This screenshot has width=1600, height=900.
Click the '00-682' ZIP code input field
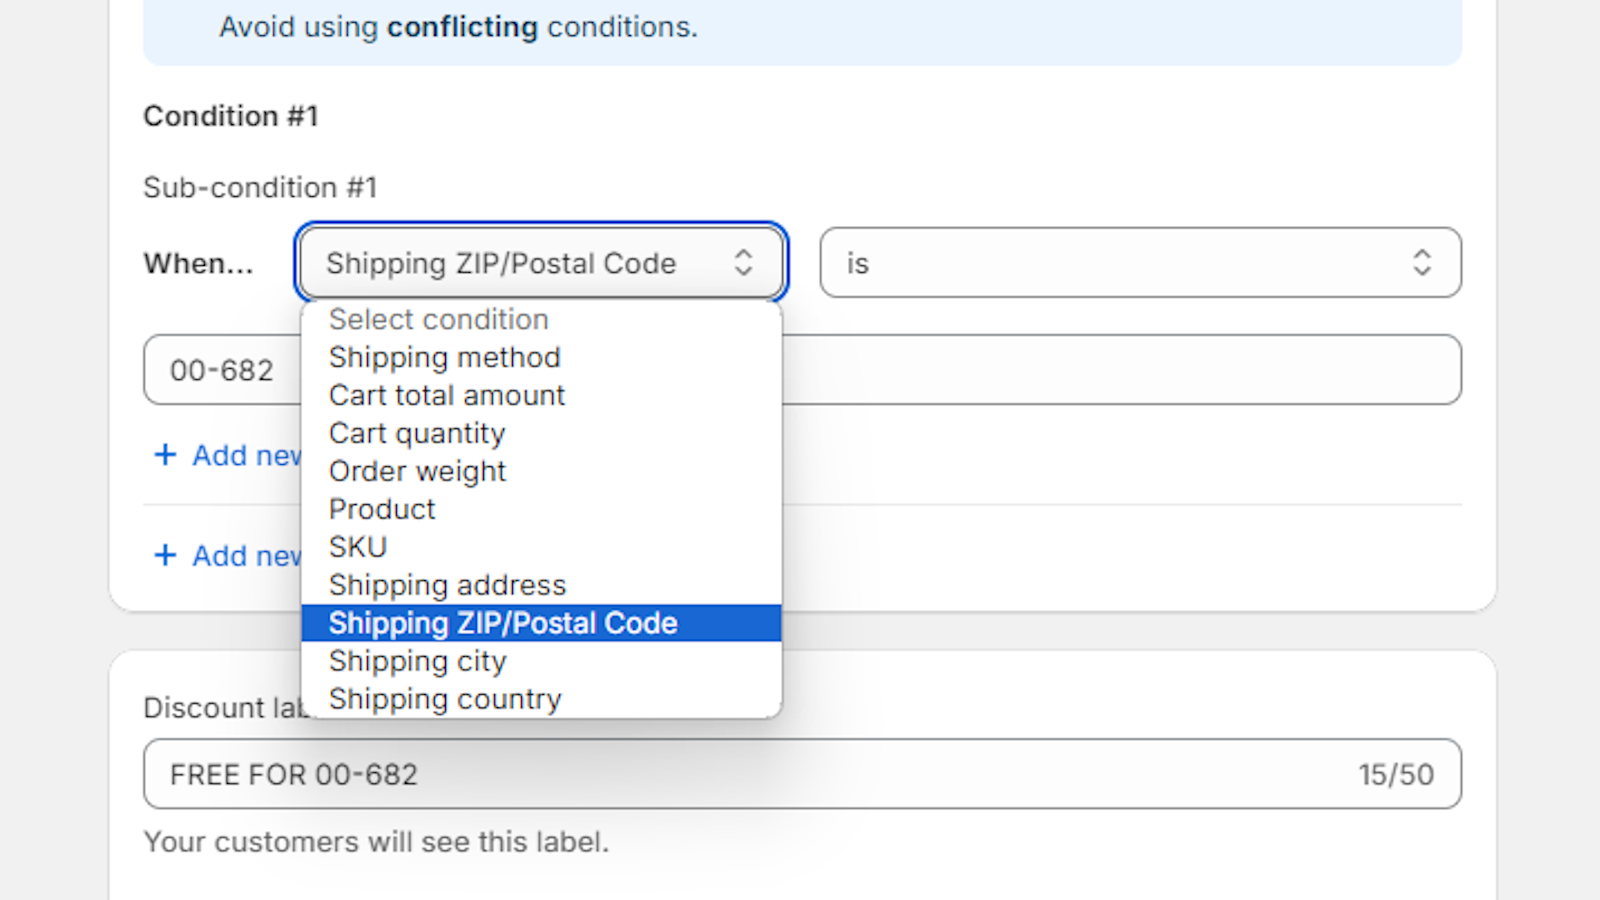[222, 369]
